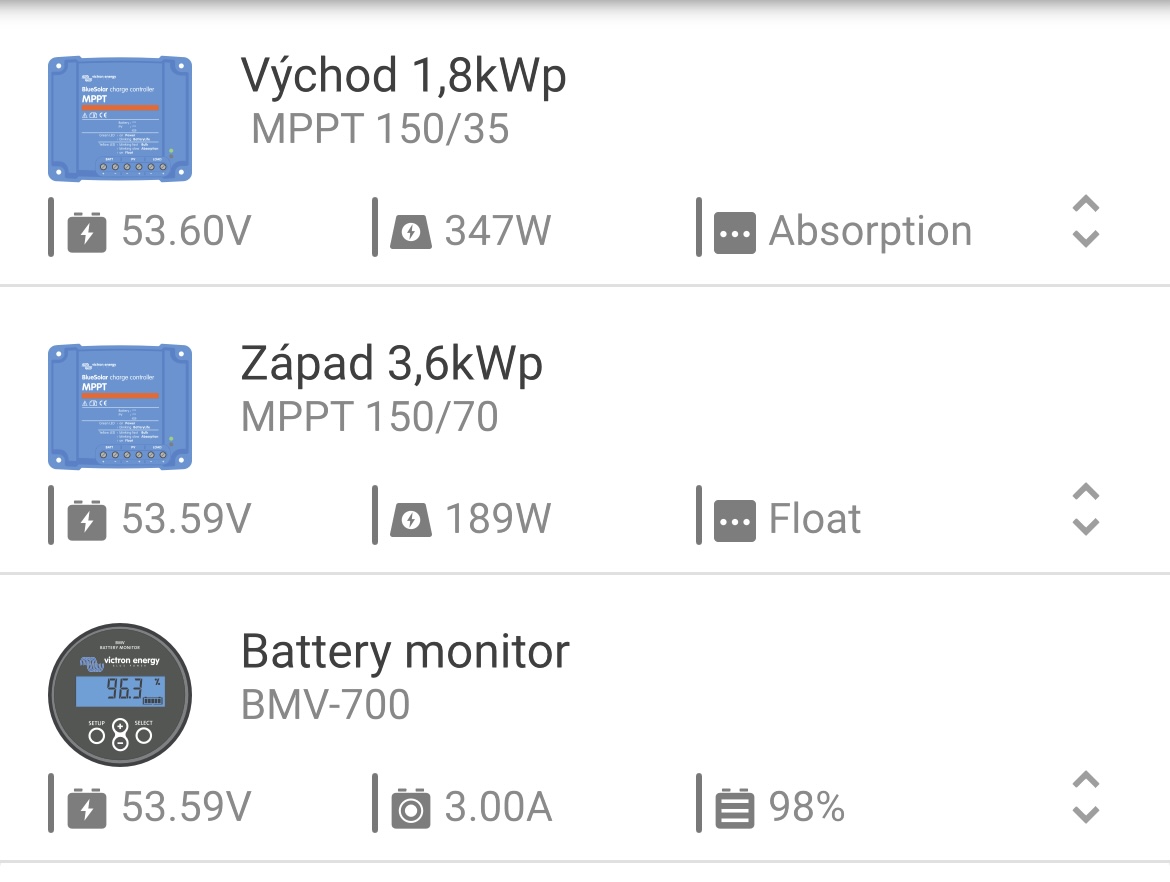Open the Západ 3,6kWp device
The height and width of the screenshot is (882, 1170).
tap(391, 364)
